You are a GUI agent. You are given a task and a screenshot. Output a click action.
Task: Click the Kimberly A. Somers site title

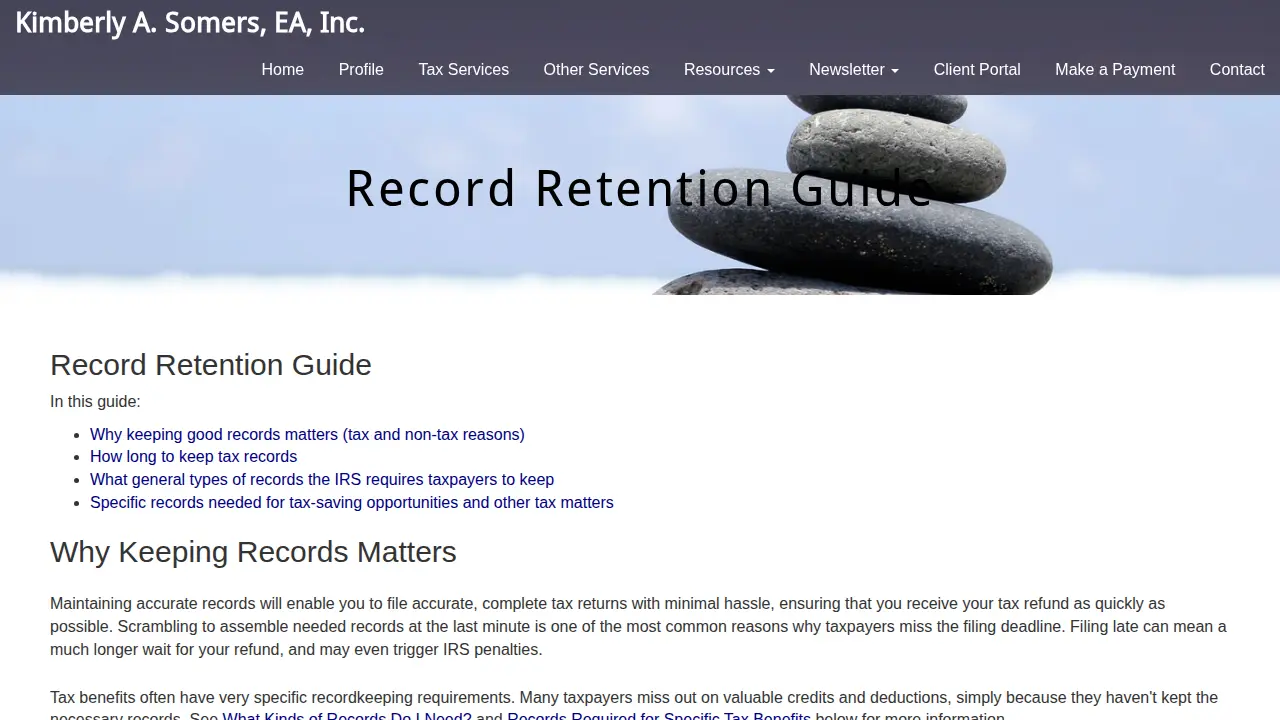pyautogui.click(x=190, y=23)
